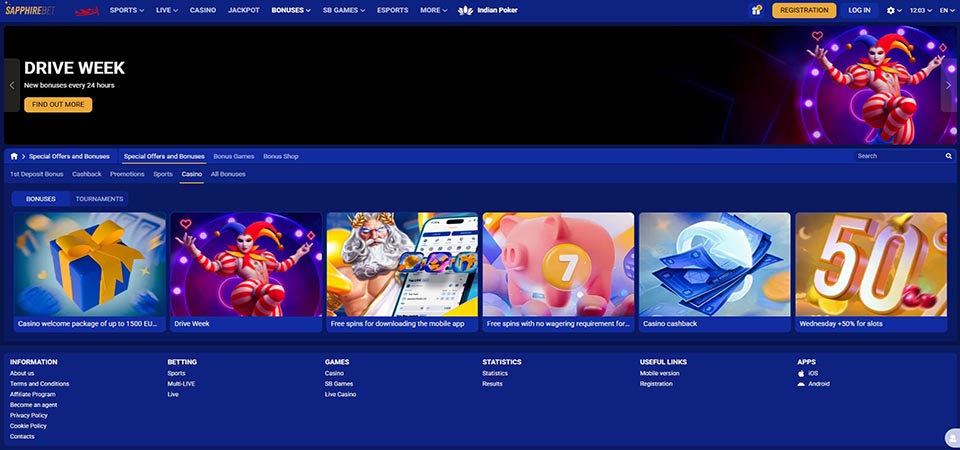Open the Results footer link
This screenshot has height=450, width=960.
click(492, 384)
